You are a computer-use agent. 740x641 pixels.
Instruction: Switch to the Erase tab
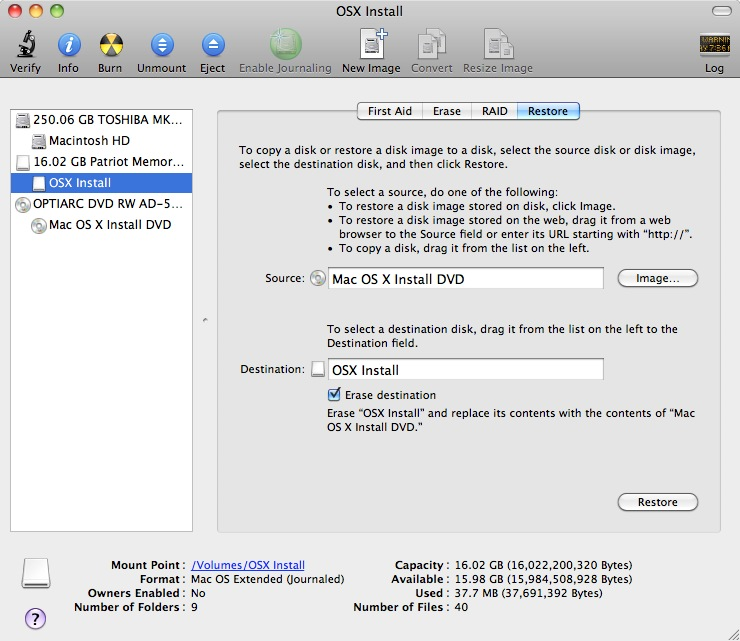[x=446, y=111]
